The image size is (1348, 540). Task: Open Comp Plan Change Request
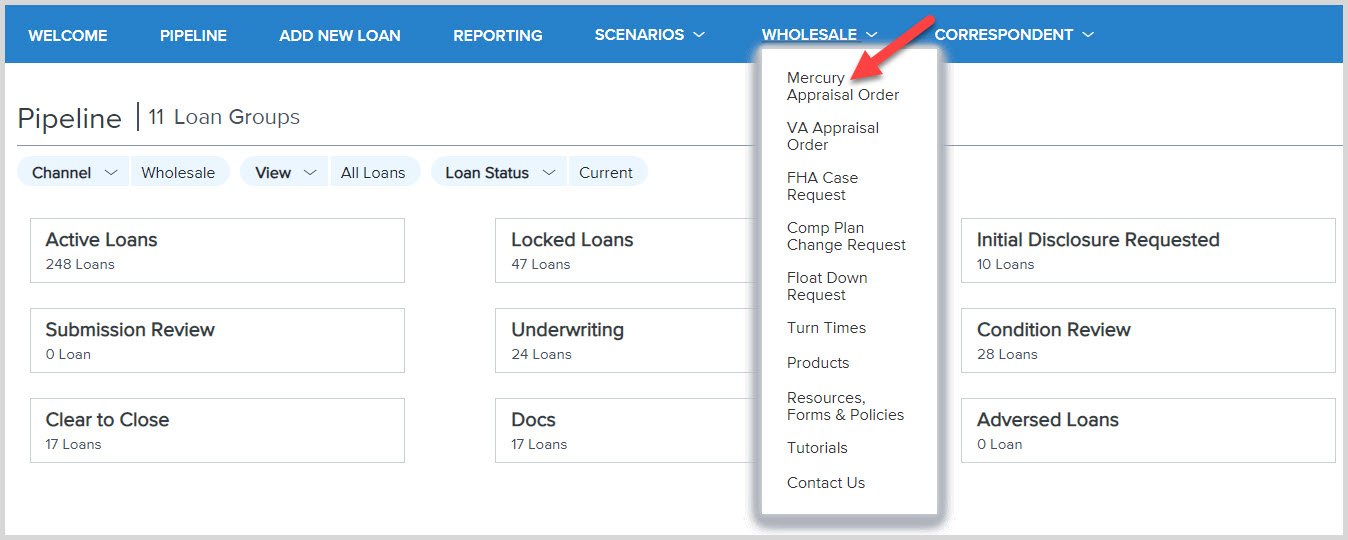coord(846,236)
